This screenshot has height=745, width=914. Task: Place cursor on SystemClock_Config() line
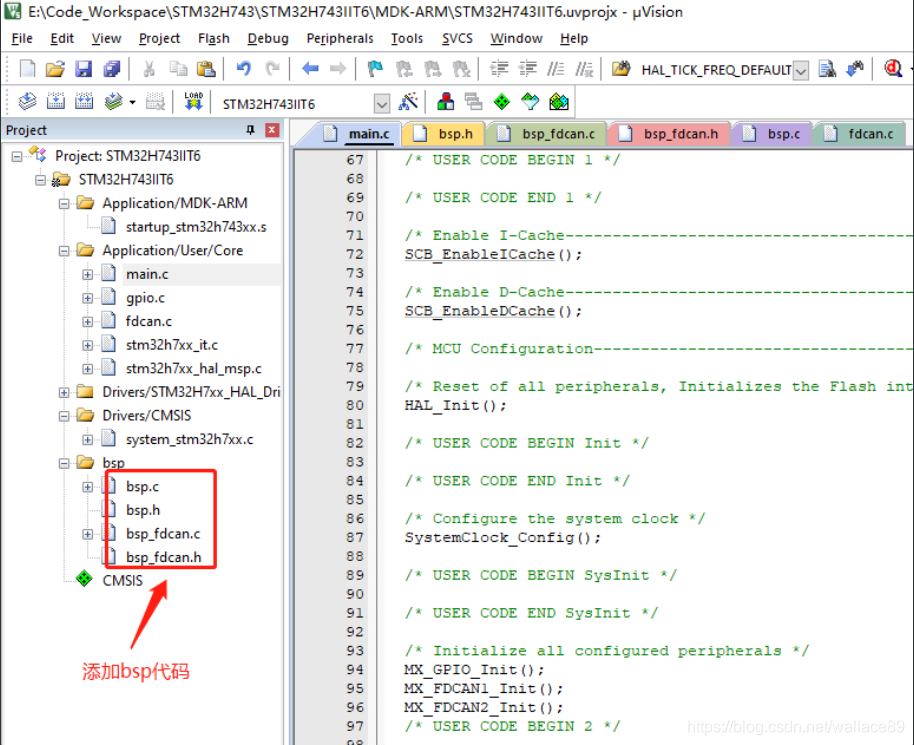pyautogui.click(x=502, y=537)
